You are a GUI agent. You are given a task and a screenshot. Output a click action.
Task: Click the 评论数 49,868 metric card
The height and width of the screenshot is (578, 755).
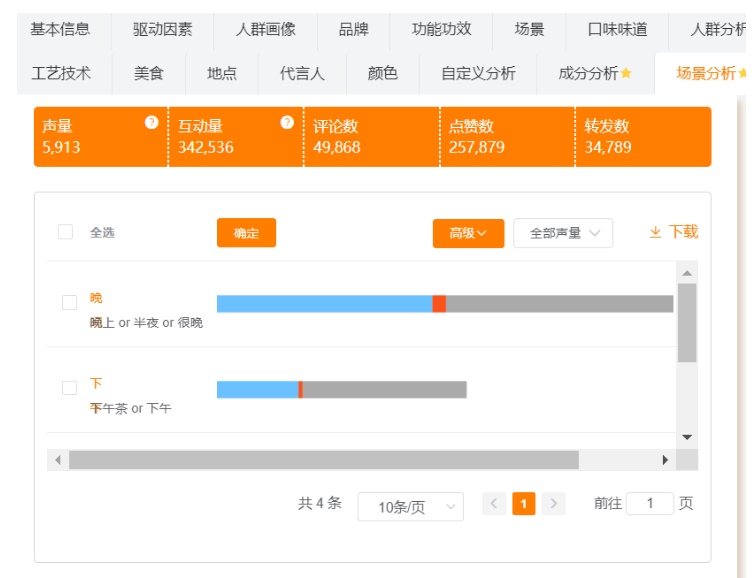pyautogui.click(x=371, y=137)
